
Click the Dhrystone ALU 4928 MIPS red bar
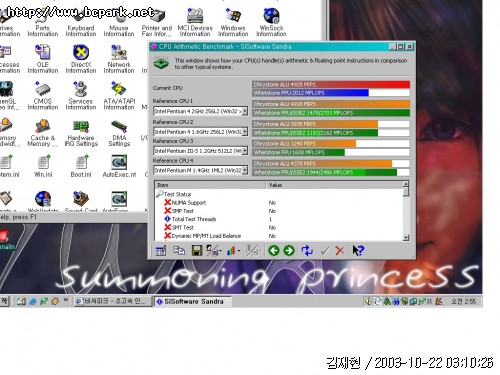coord(331,84)
